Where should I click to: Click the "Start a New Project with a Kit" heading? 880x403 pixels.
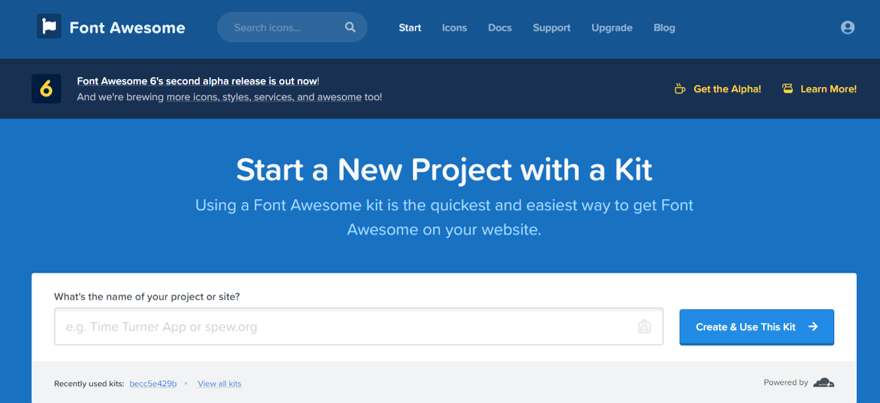click(444, 170)
